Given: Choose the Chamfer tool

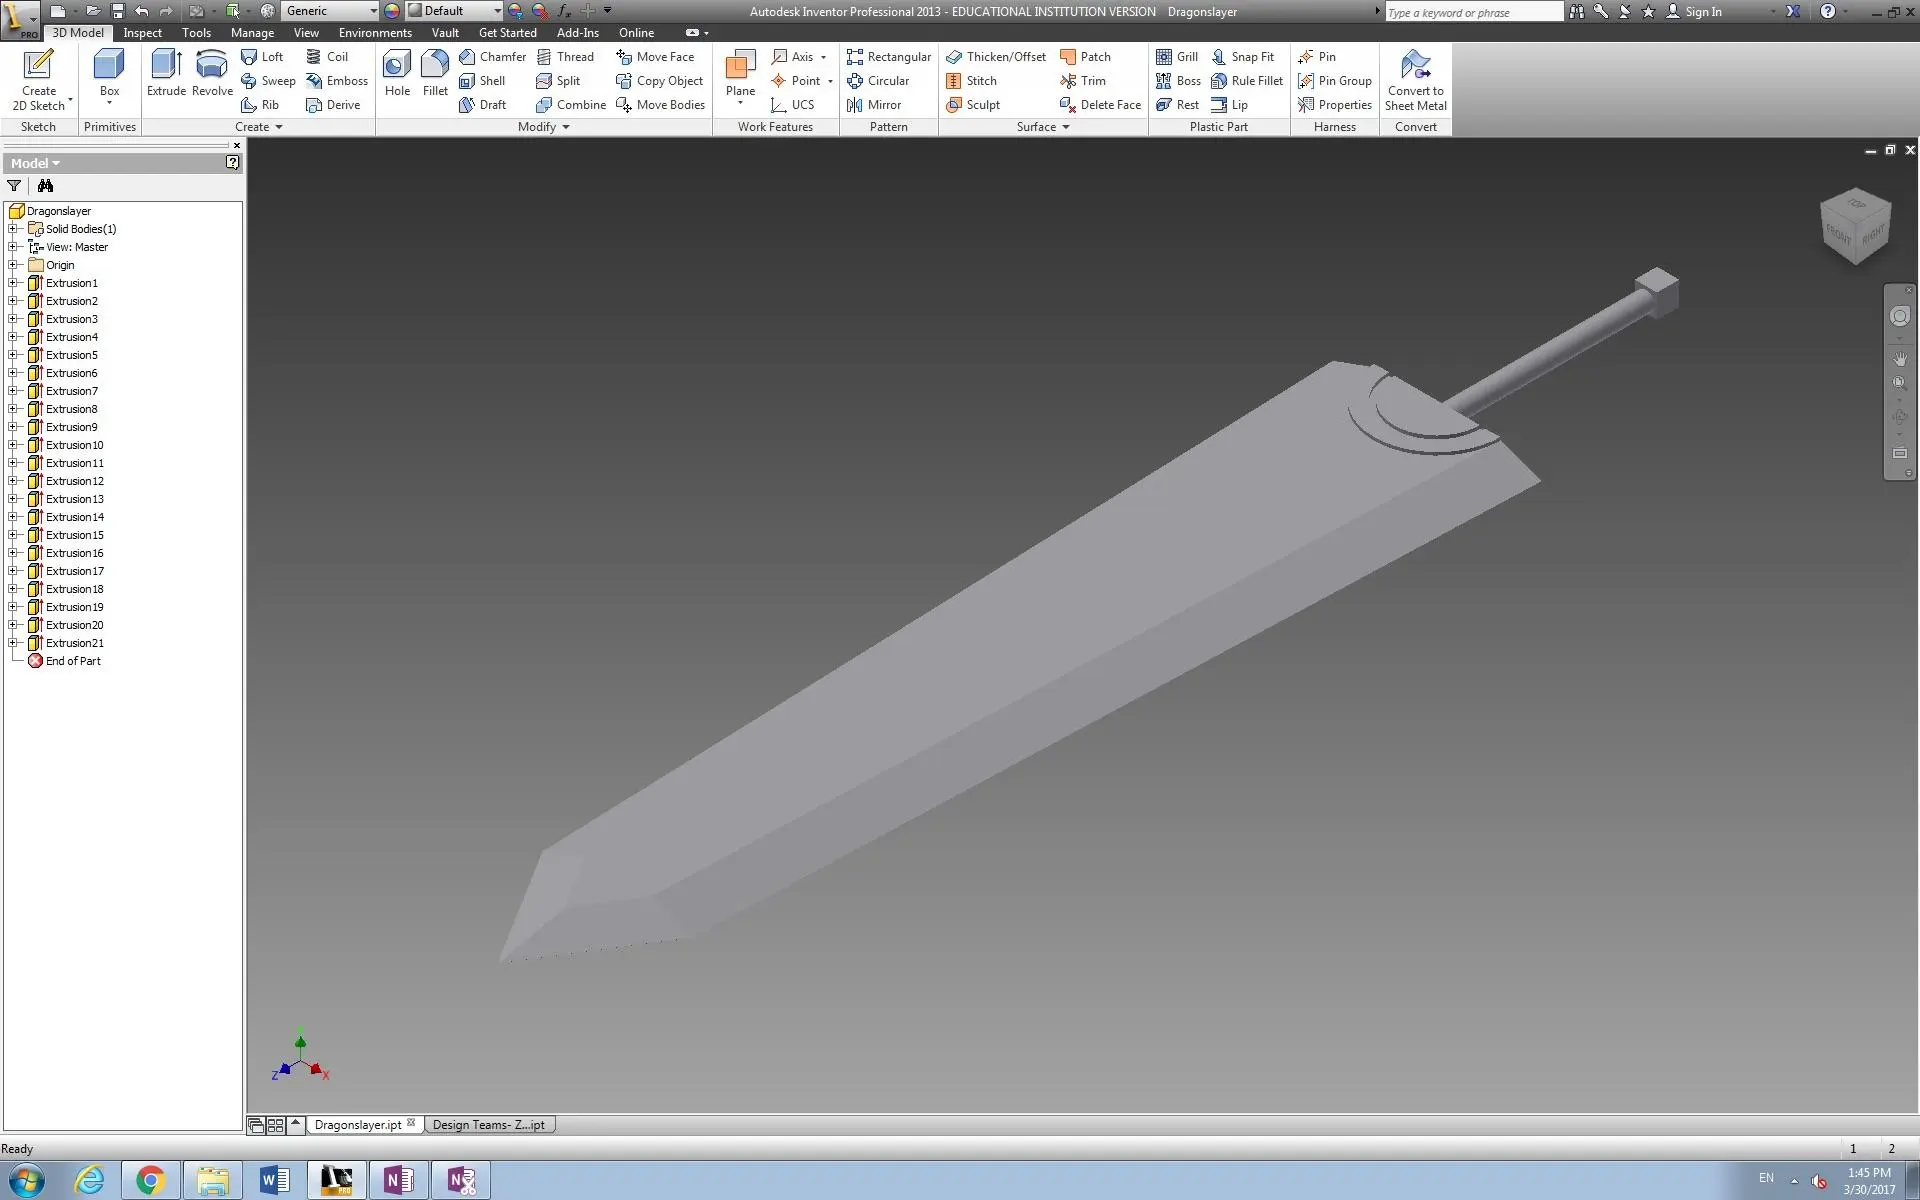Looking at the screenshot, I should (492, 57).
